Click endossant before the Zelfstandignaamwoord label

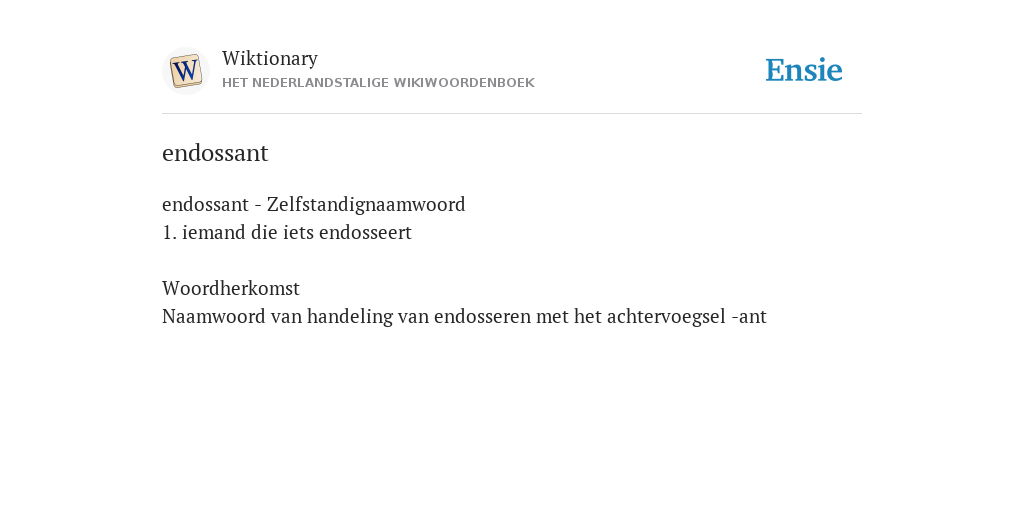205,205
